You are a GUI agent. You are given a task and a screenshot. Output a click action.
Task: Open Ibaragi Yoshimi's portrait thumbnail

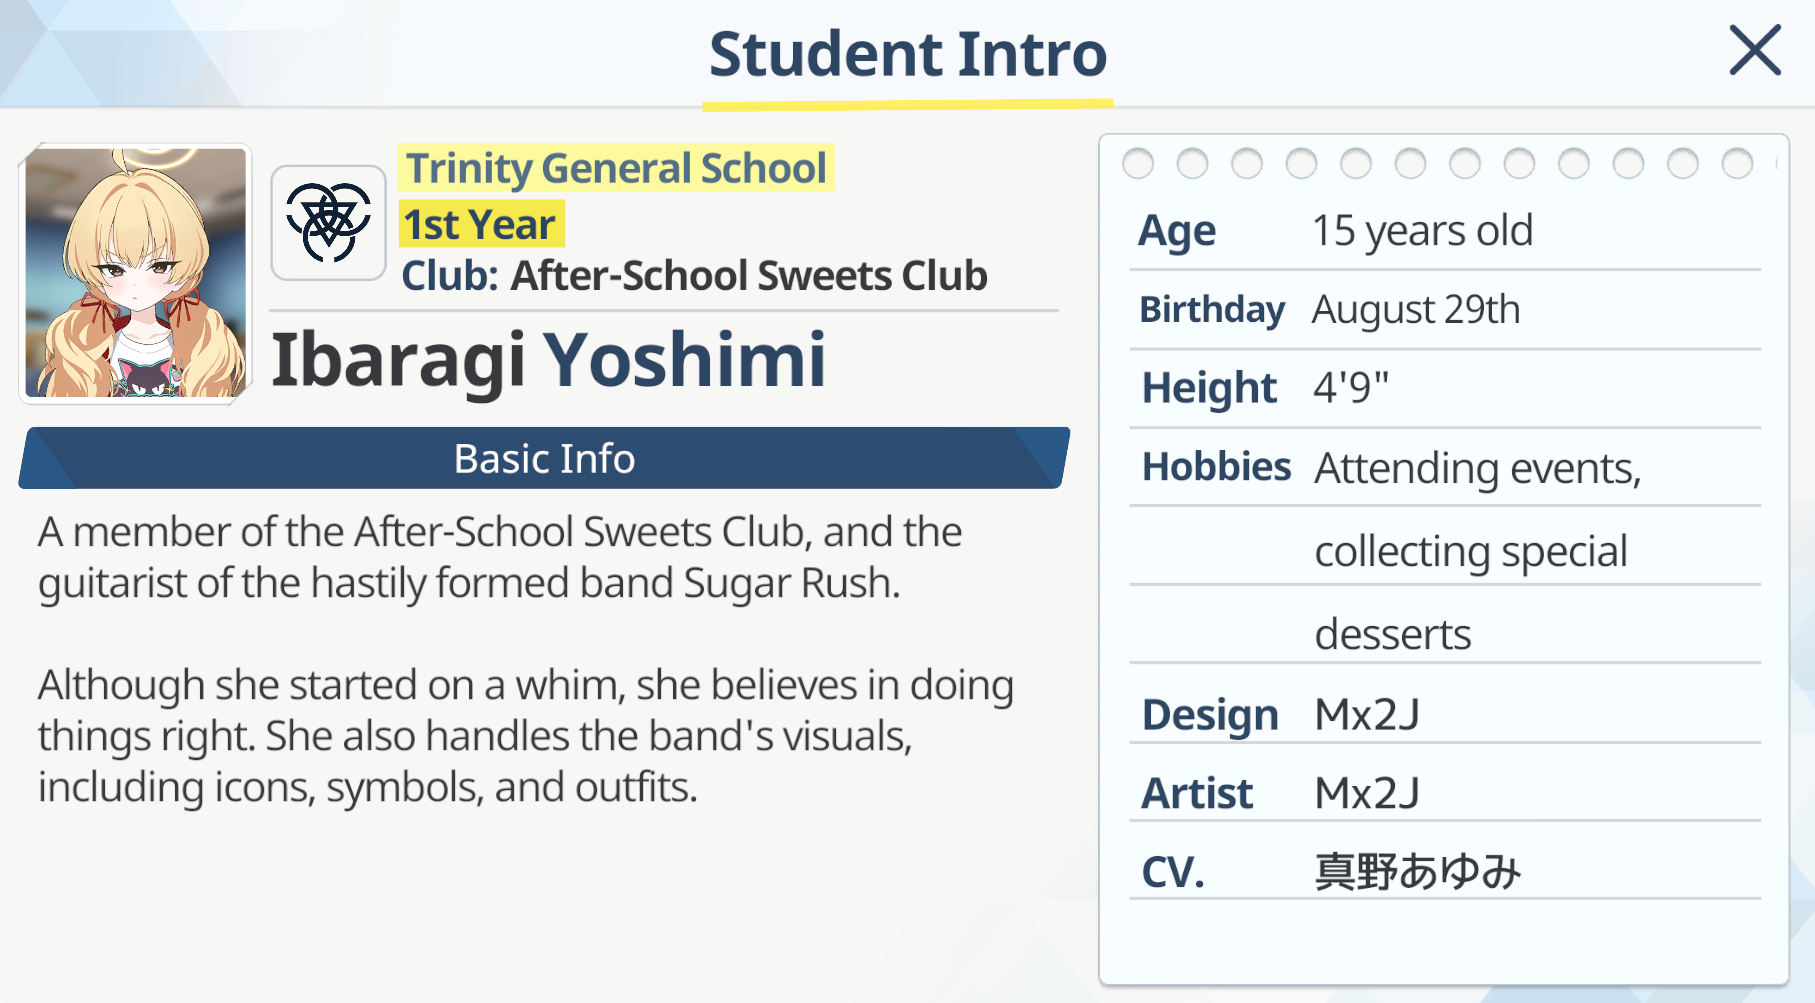pos(135,273)
